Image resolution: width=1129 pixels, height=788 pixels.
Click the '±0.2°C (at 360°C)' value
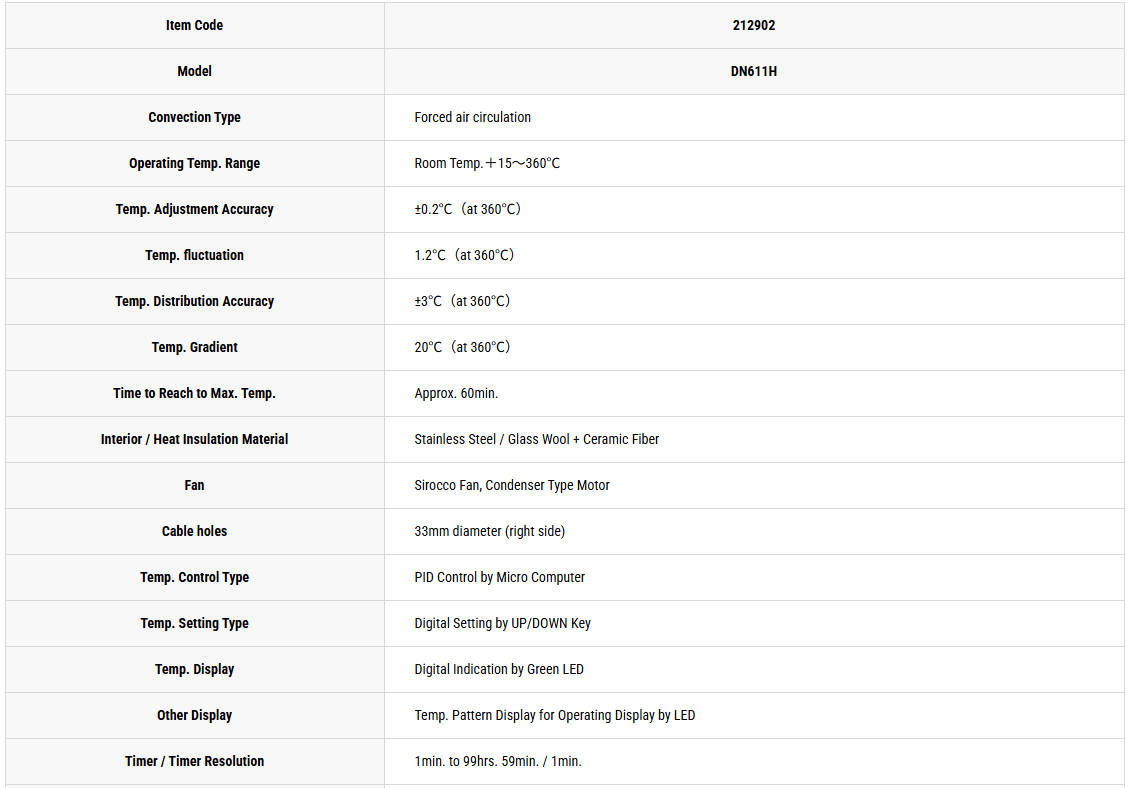(x=467, y=210)
